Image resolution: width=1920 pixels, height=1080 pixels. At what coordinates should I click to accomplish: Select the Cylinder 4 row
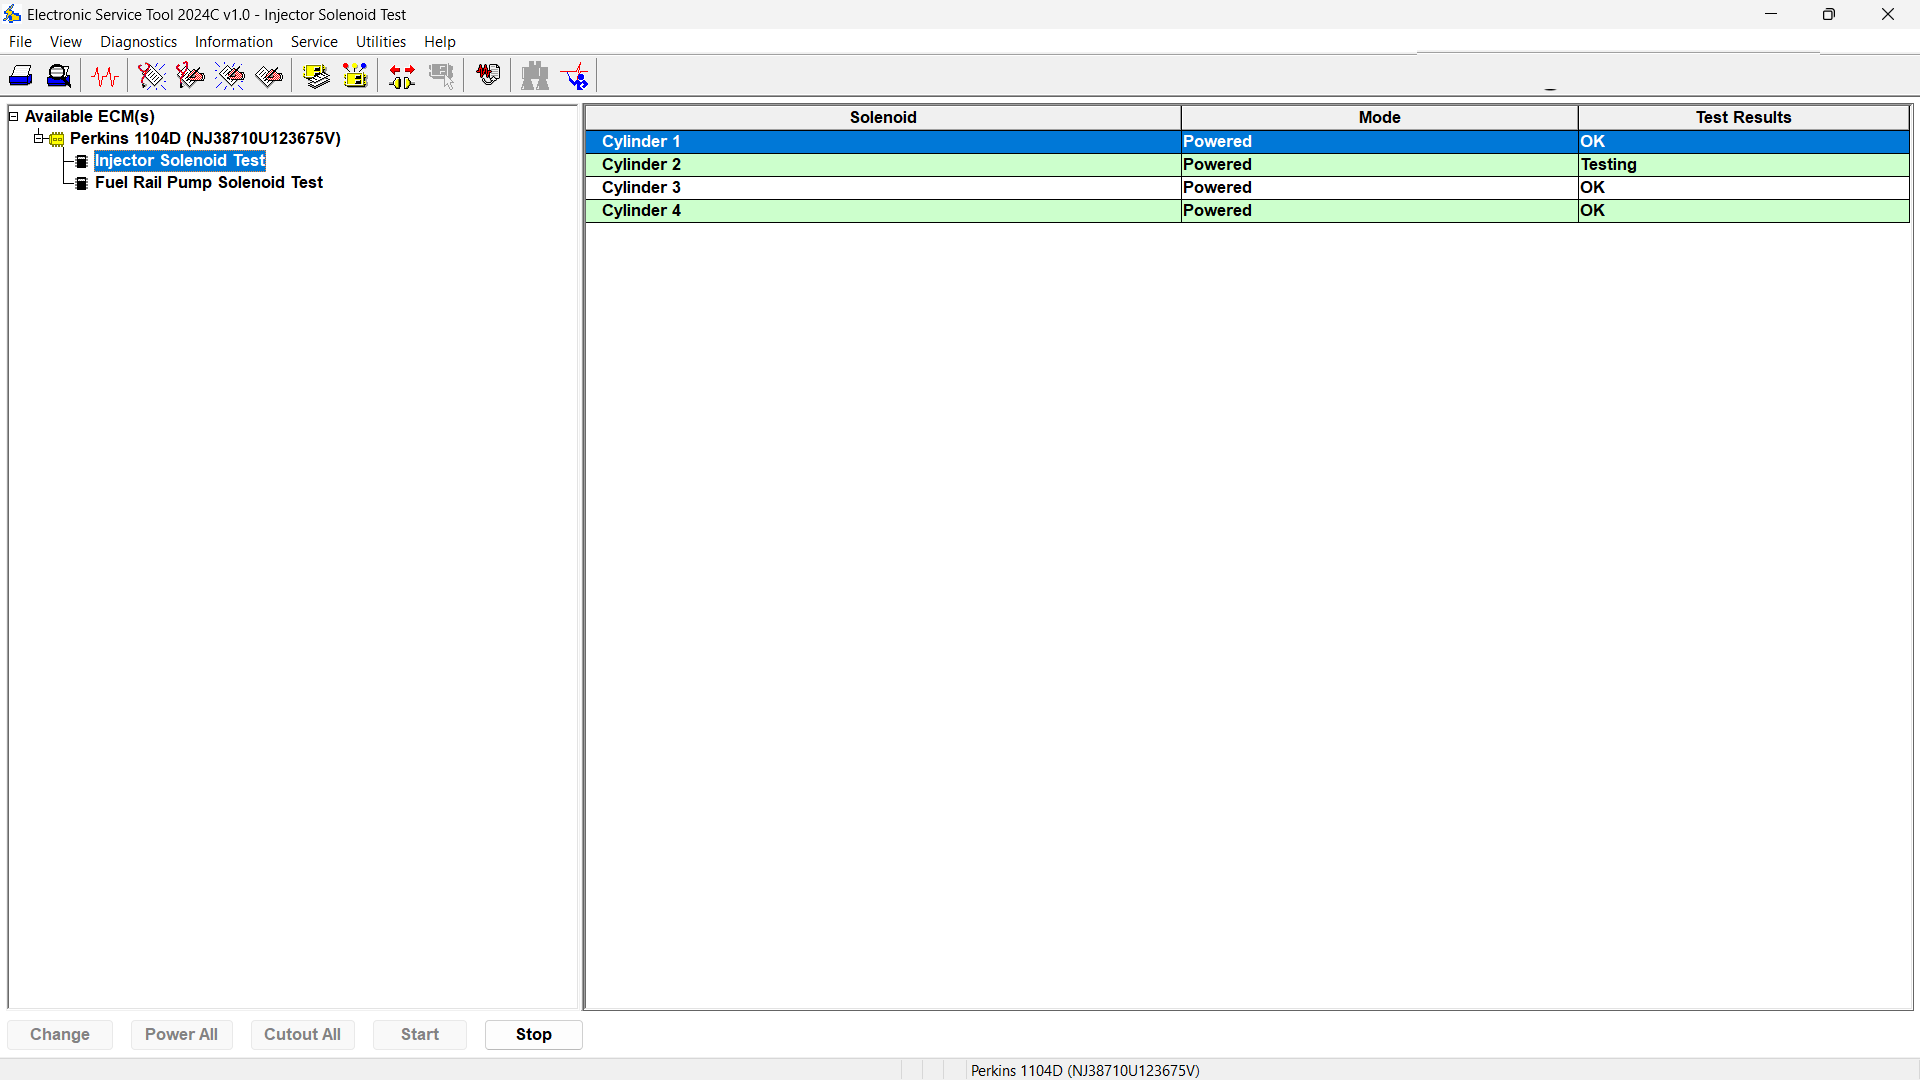click(1247, 211)
